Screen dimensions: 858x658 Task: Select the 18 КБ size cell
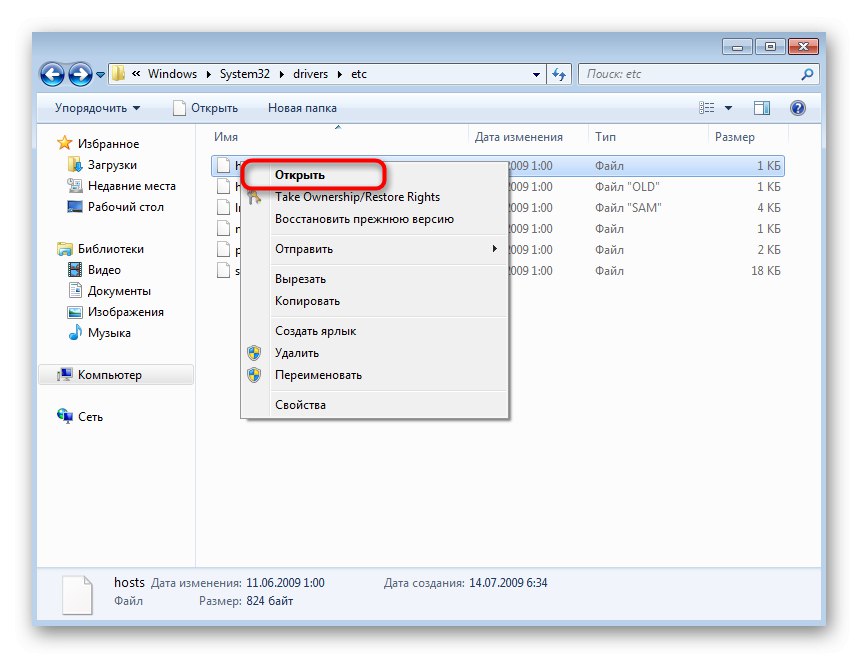pyautogui.click(x=766, y=271)
